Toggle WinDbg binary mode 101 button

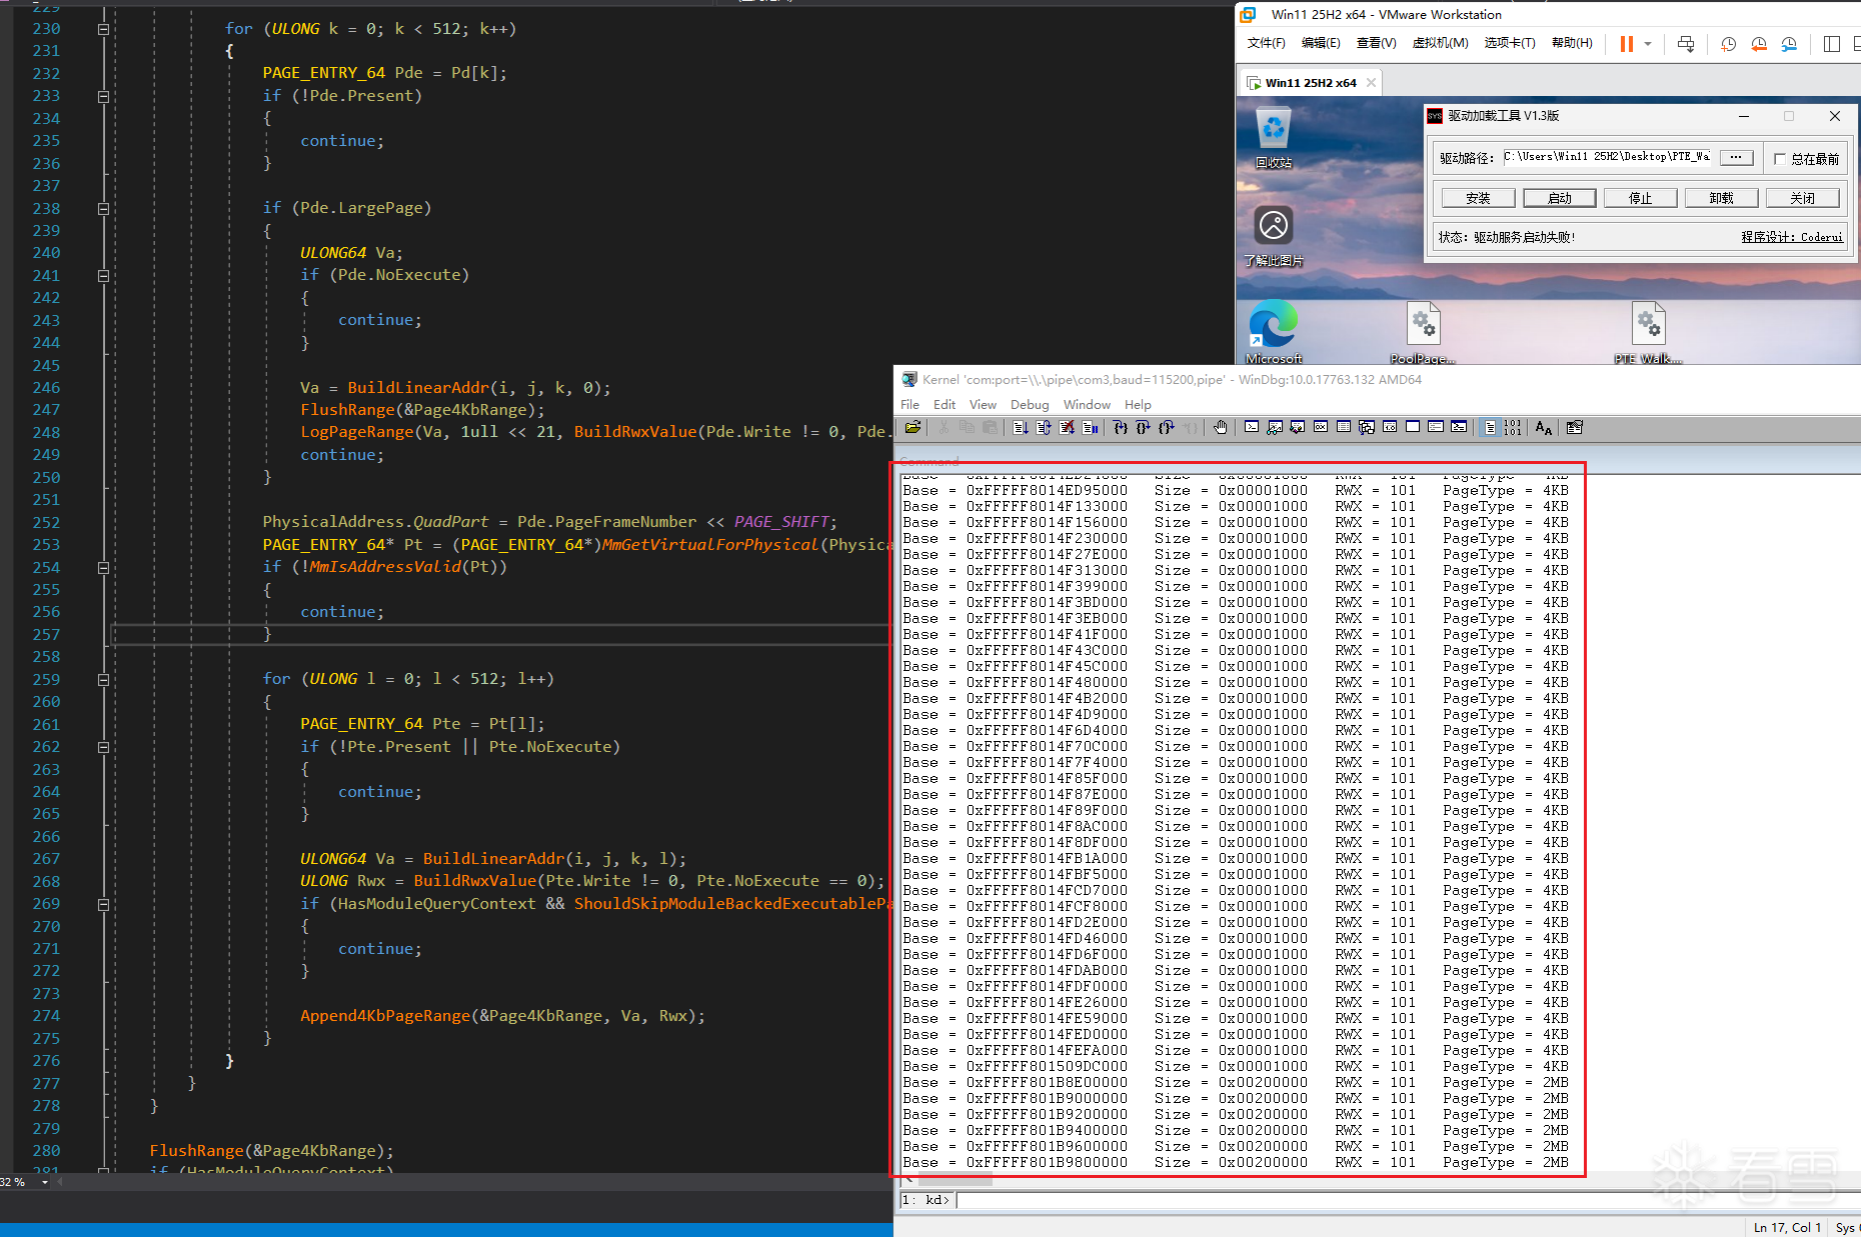point(1512,428)
